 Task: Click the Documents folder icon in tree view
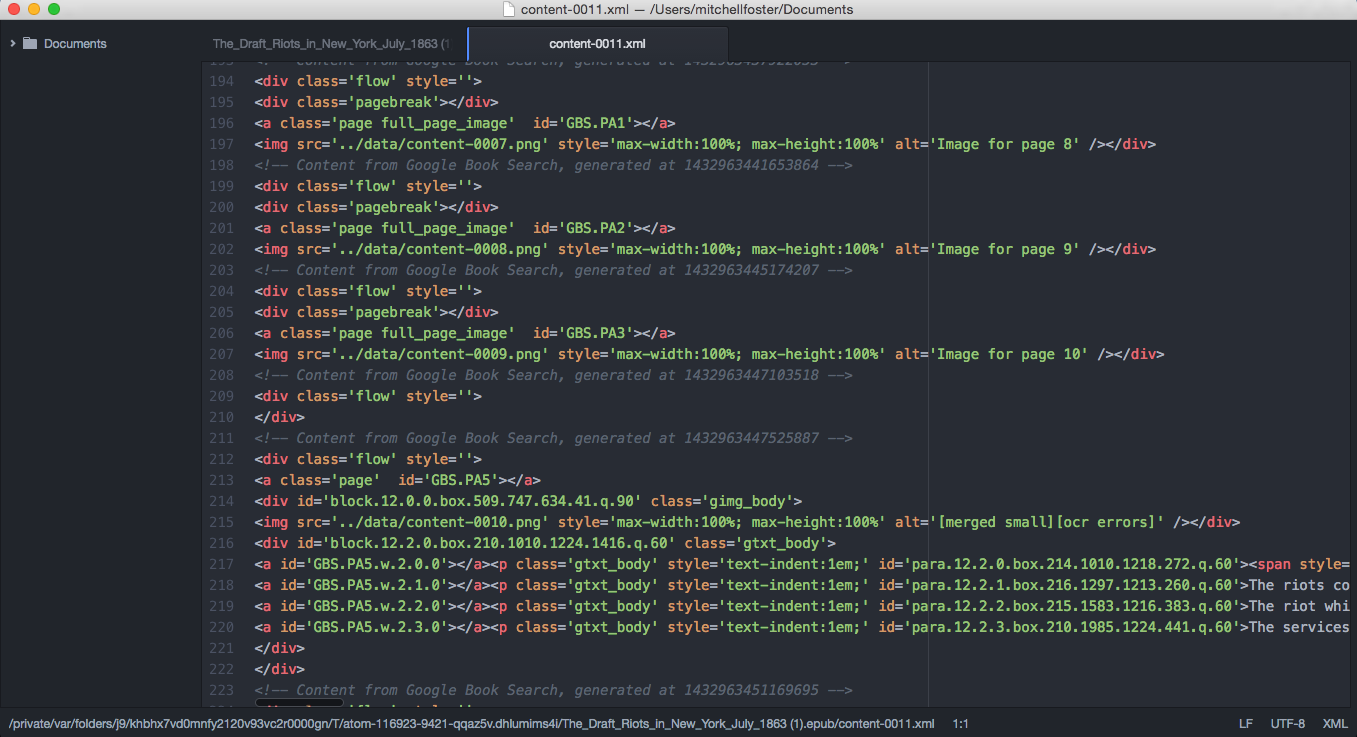click(x=30, y=44)
